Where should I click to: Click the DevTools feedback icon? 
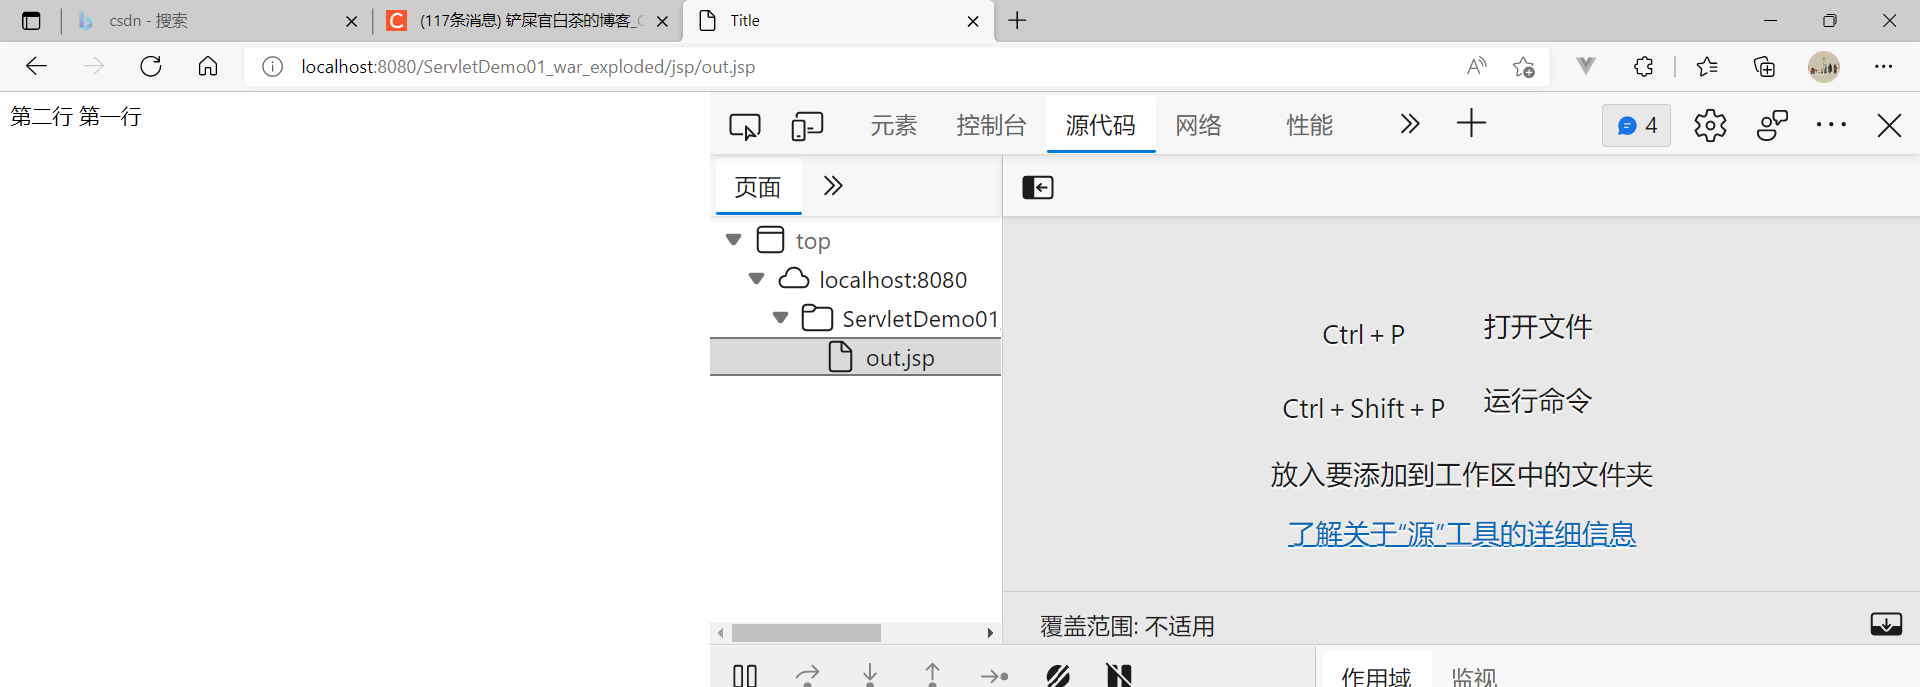(x=1772, y=126)
